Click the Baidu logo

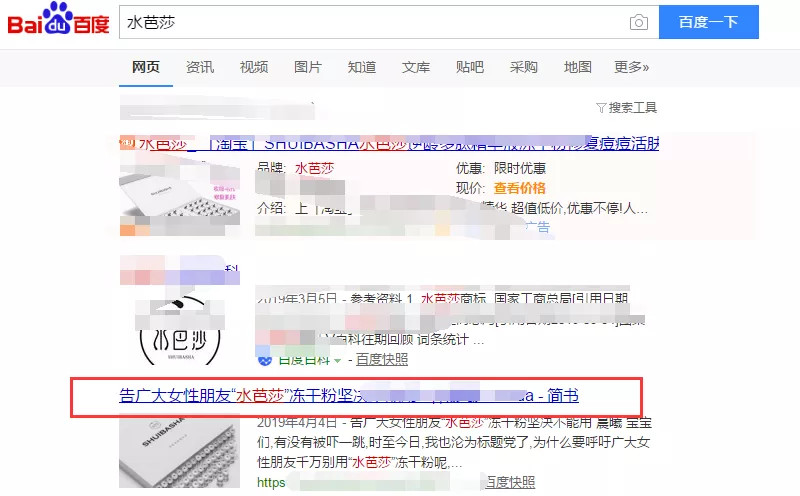[58, 21]
